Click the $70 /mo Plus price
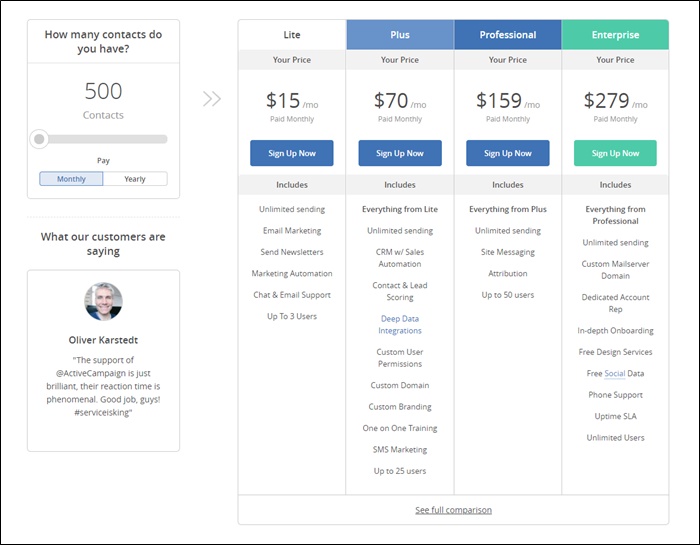The width and height of the screenshot is (700, 545). pyautogui.click(x=400, y=101)
